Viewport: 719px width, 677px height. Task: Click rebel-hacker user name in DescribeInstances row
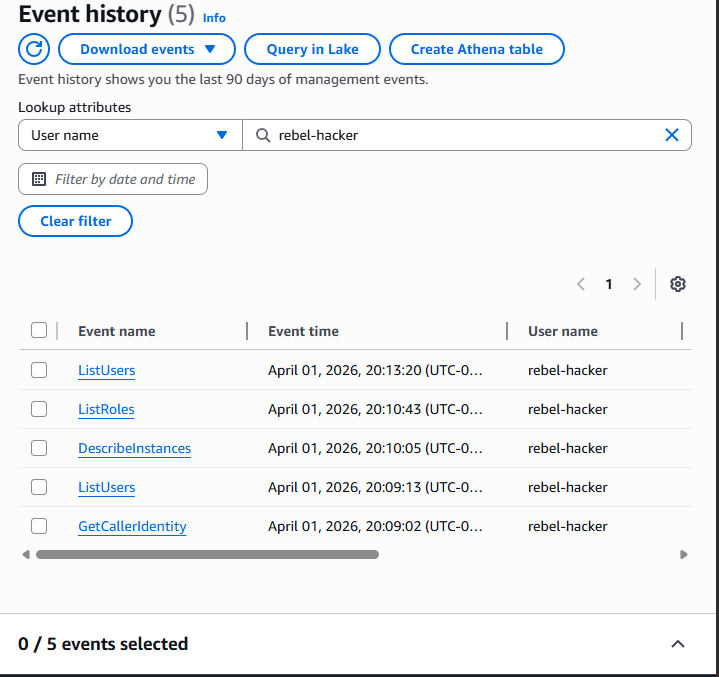pyautogui.click(x=568, y=448)
